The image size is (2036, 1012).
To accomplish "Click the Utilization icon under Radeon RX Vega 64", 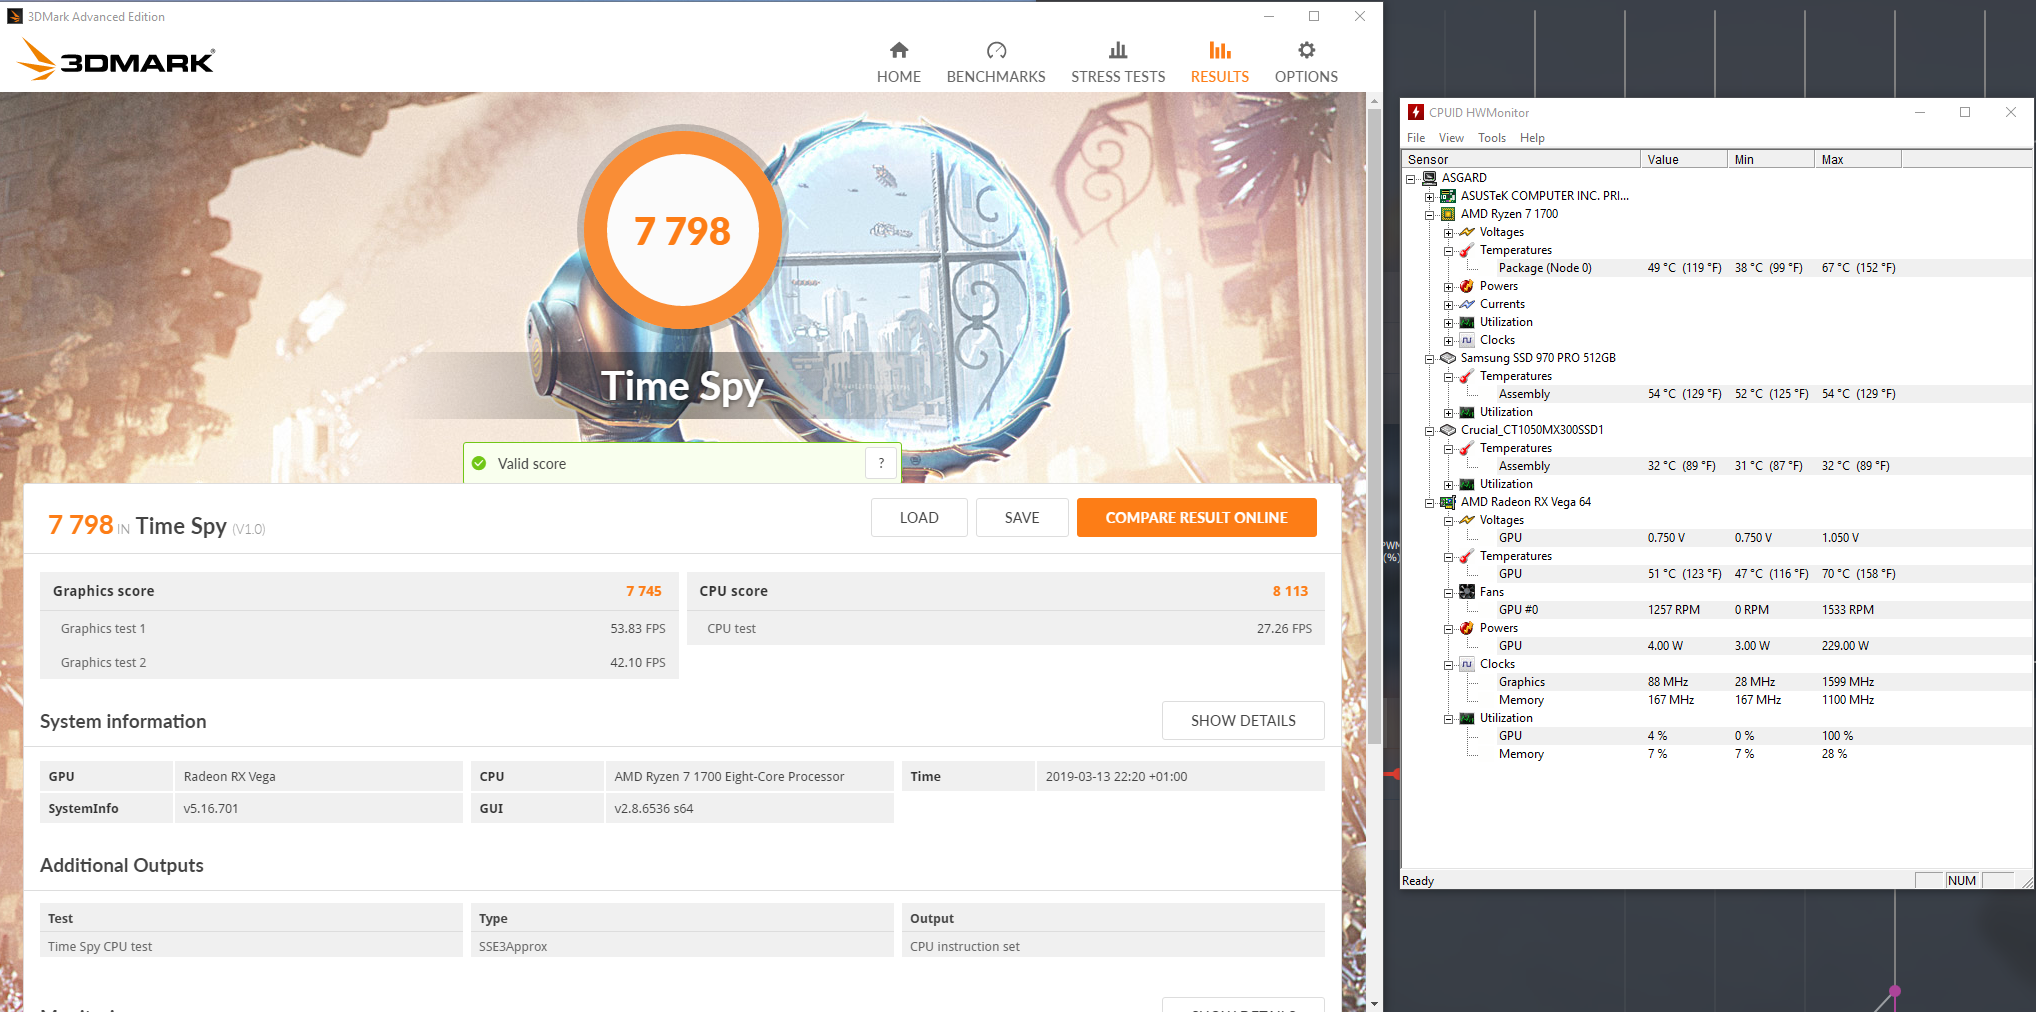I will pos(1467,718).
